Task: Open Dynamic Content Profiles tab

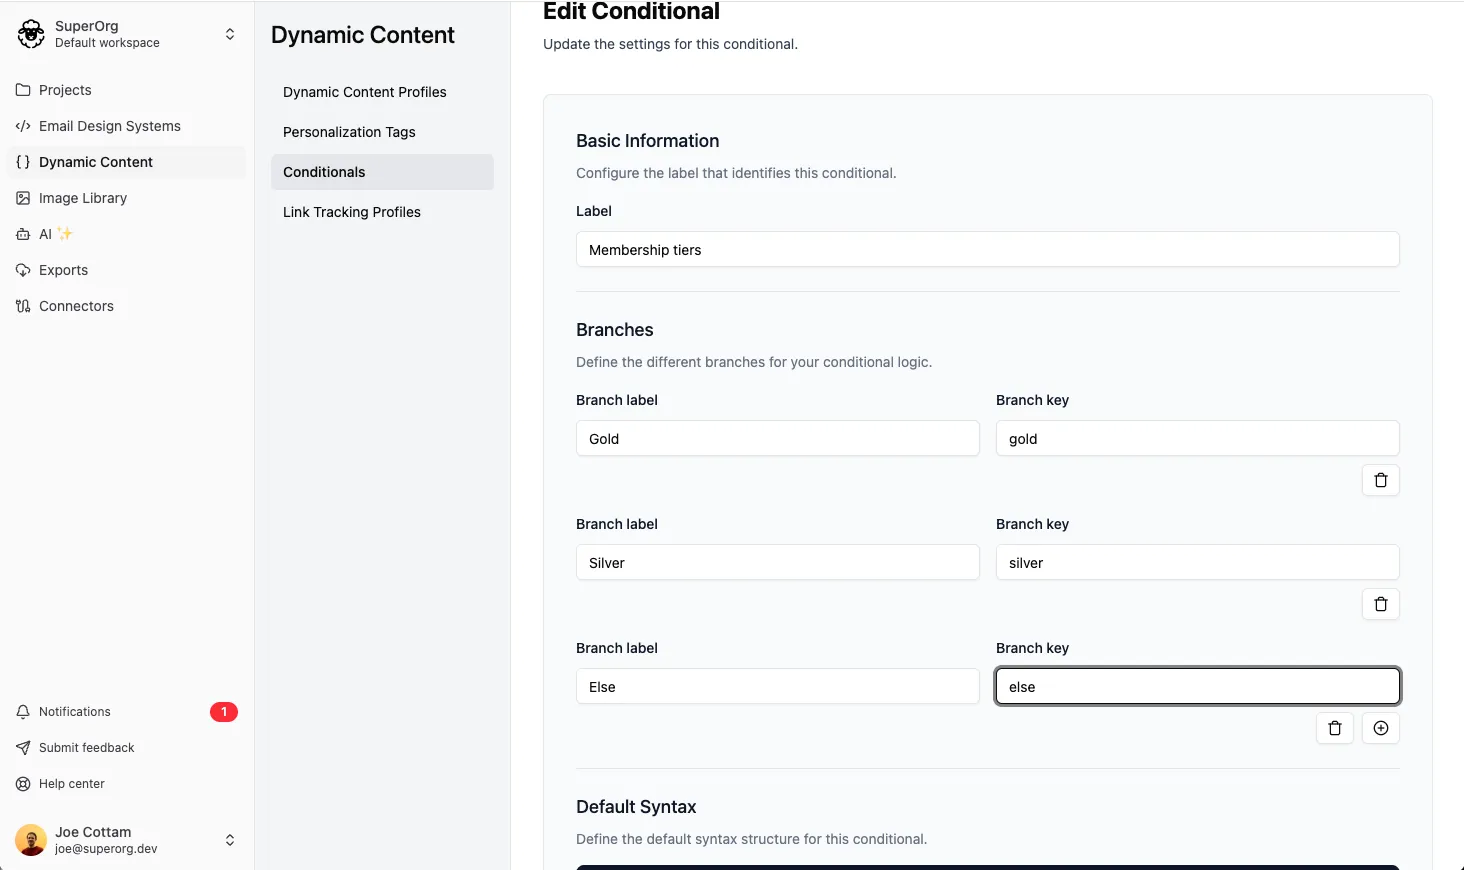Action: coord(364,92)
